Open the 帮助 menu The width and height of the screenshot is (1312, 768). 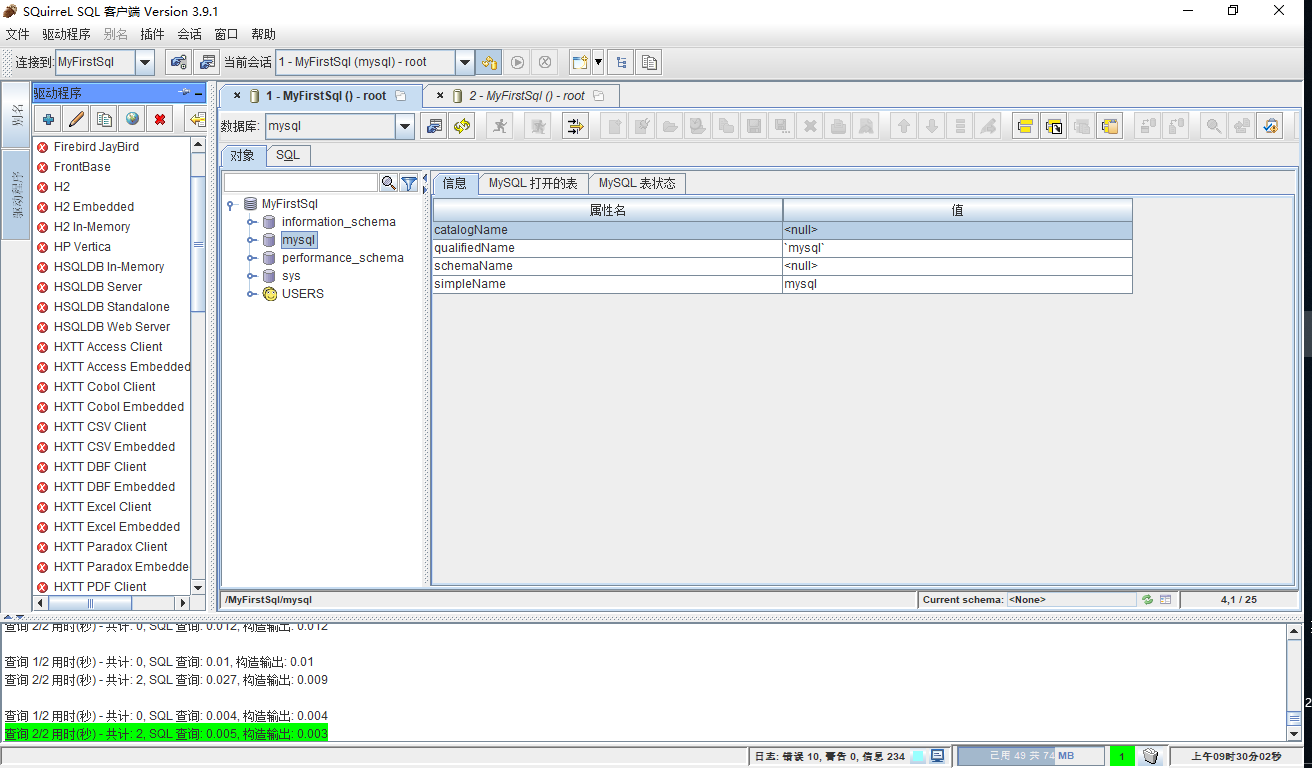pos(263,34)
